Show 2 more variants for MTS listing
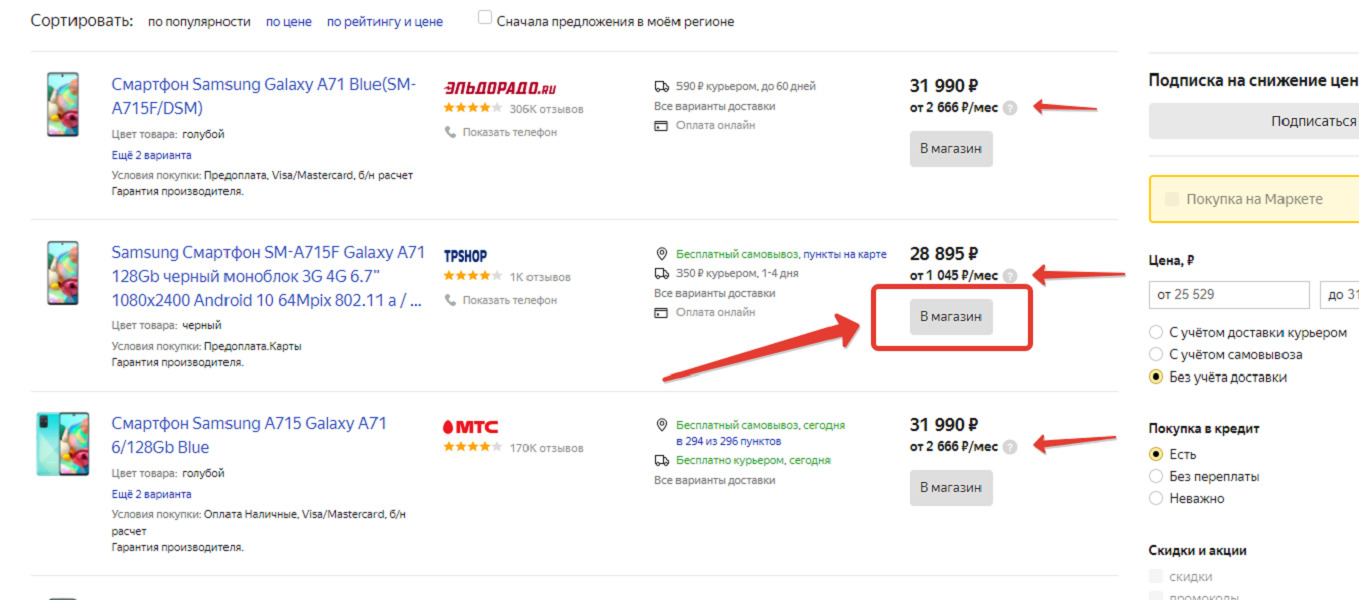This screenshot has width=1359, height=600. coord(151,494)
